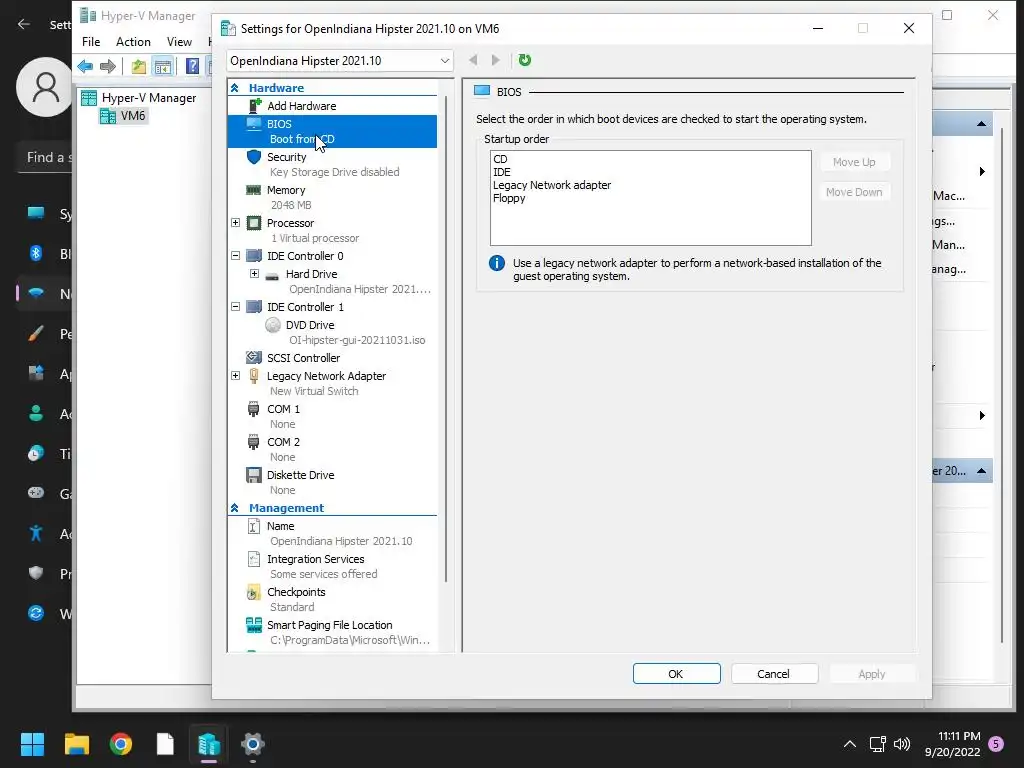Open Integration Services icon
The width and height of the screenshot is (1024, 768).
(x=254, y=559)
